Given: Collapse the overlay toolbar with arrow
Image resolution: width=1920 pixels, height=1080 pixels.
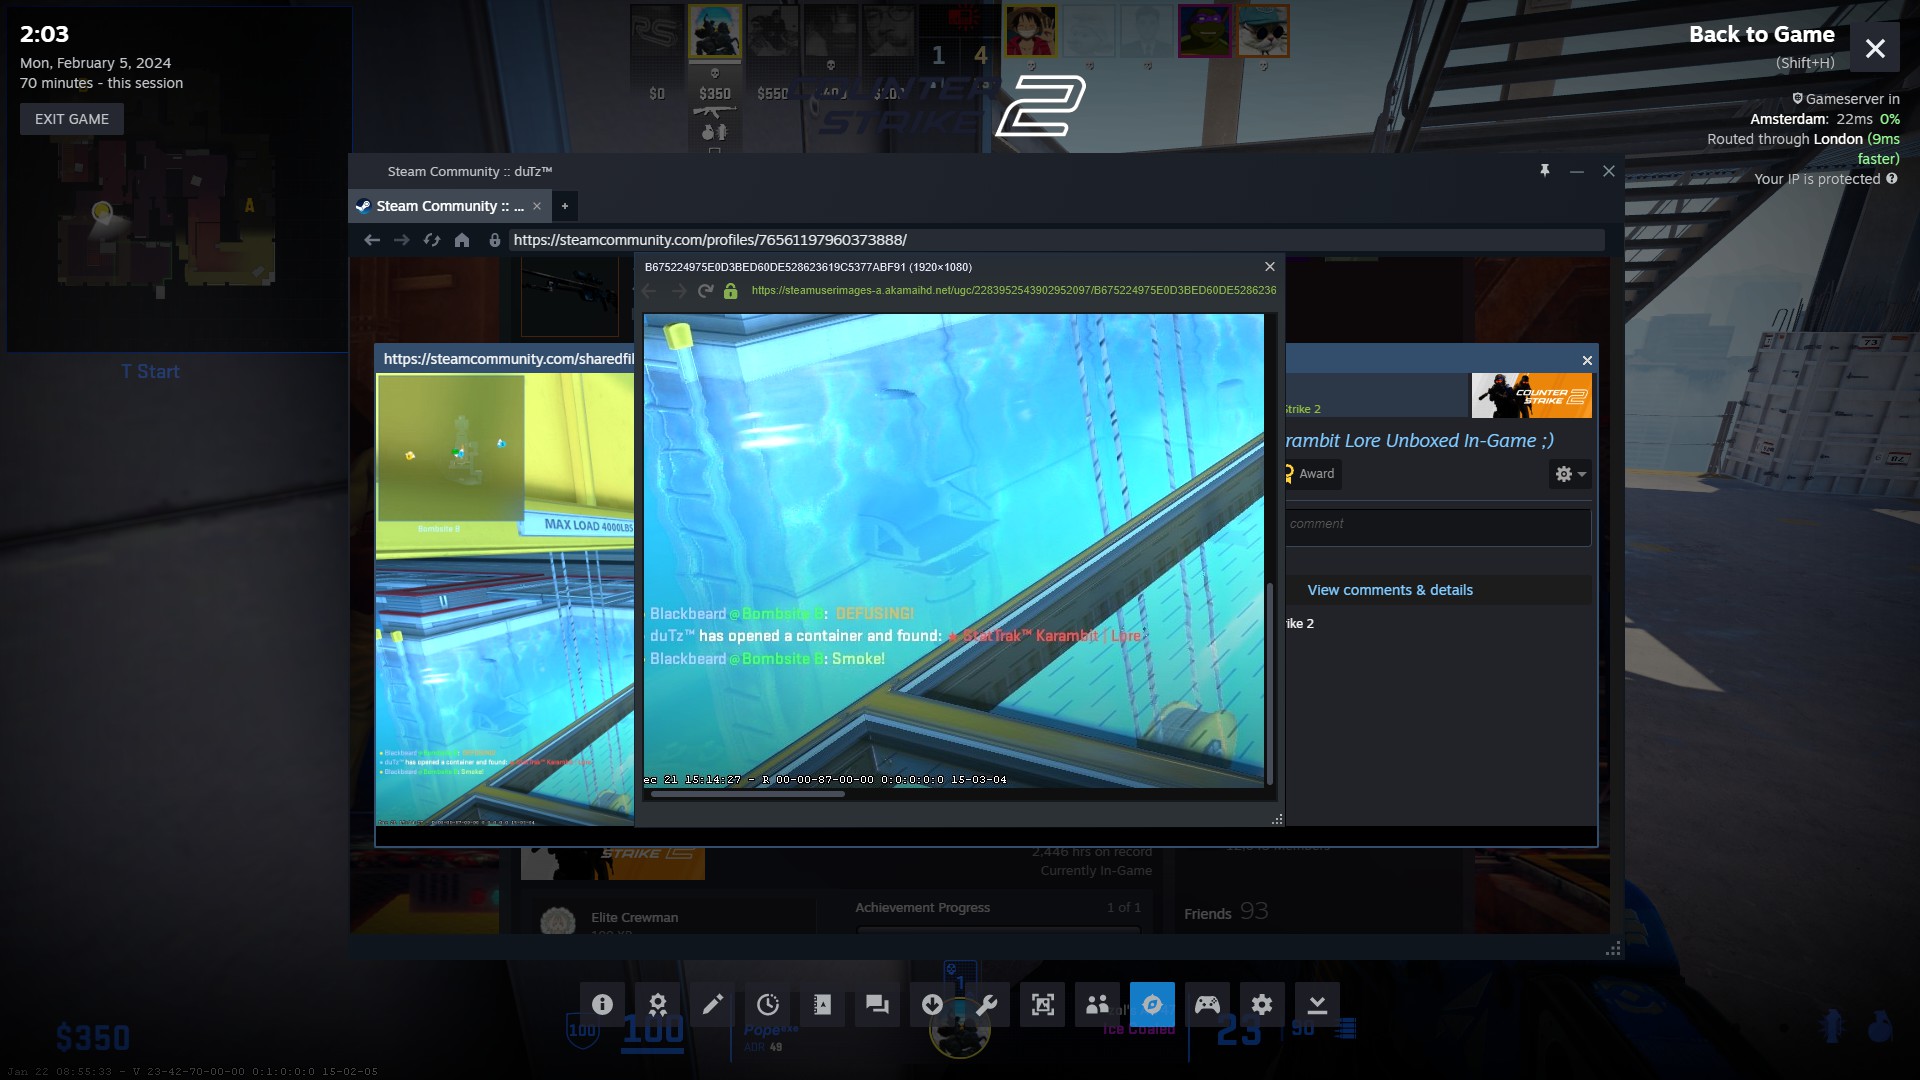Looking at the screenshot, I should click(1317, 1005).
